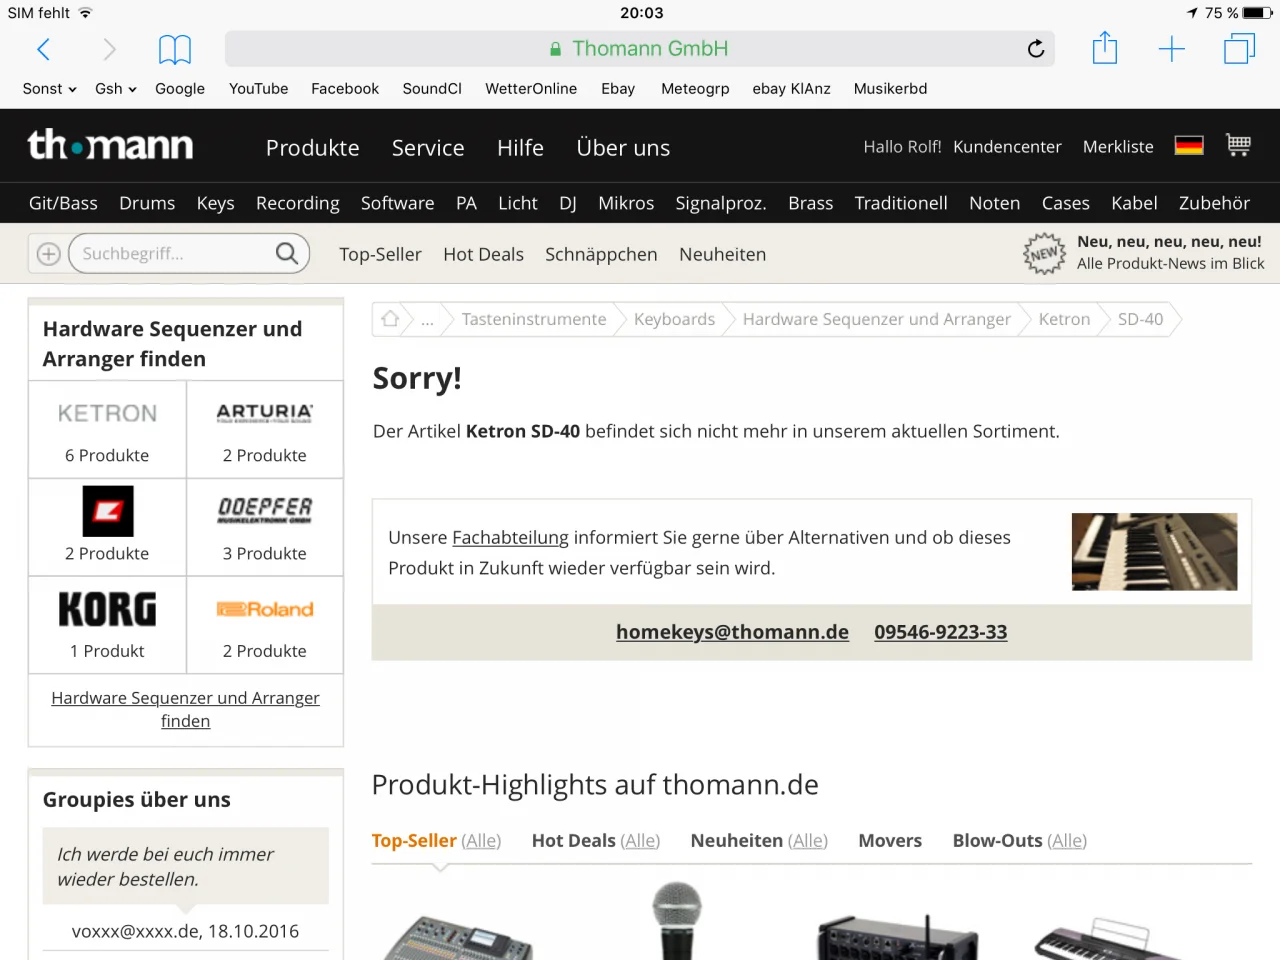The height and width of the screenshot is (960, 1280).
Task: Open the Zubehör category
Action: [1214, 203]
